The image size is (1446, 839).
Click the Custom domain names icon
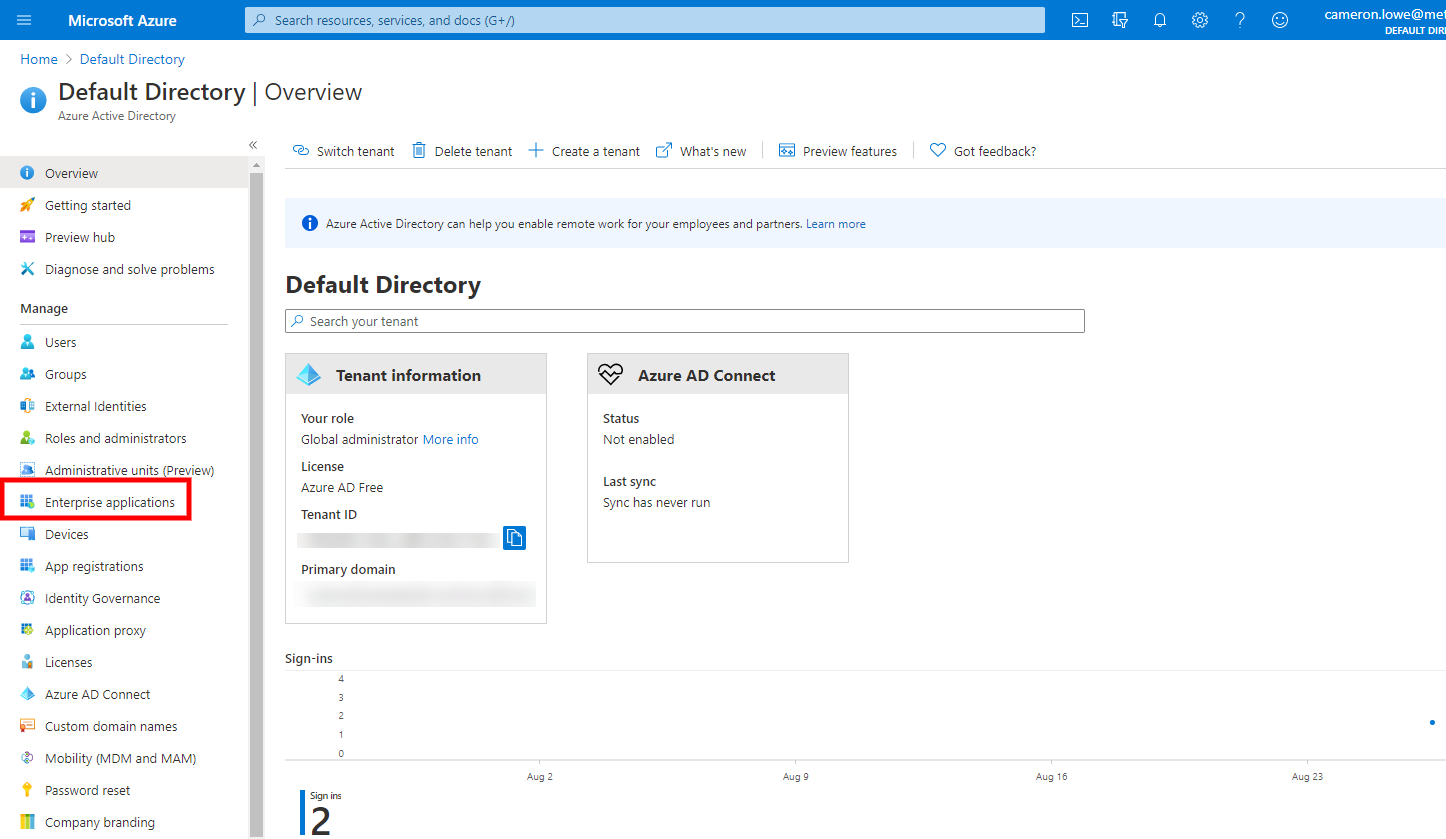click(x=28, y=726)
